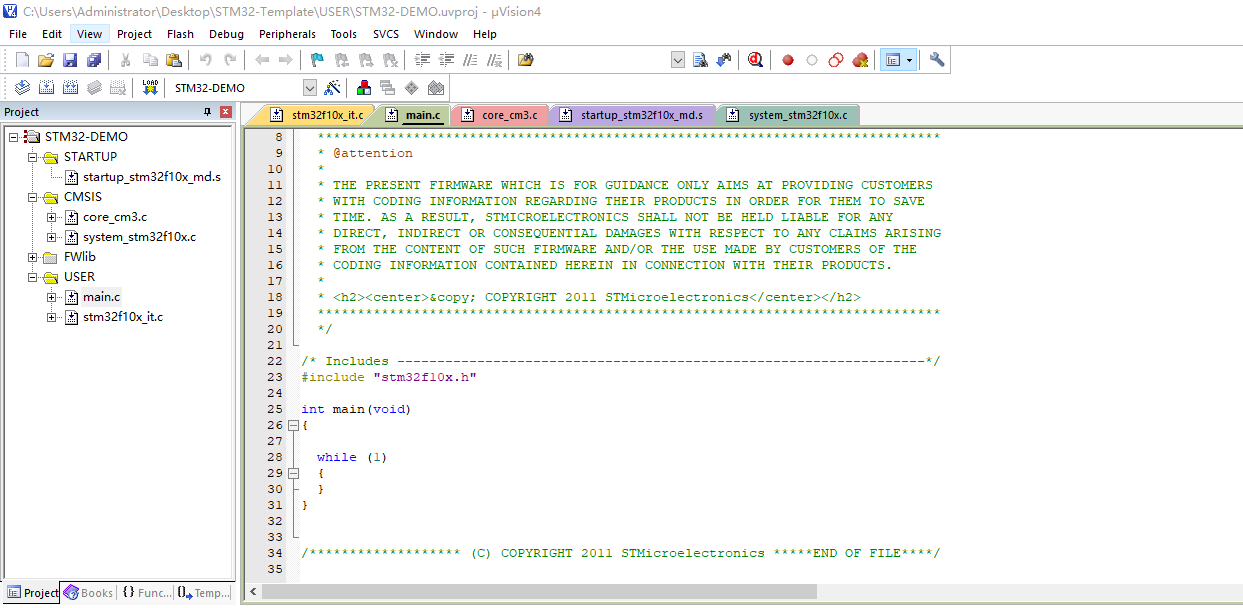Image resolution: width=1243 pixels, height=608 pixels.
Task: Open the Configuration wrench icon
Action: point(937,60)
